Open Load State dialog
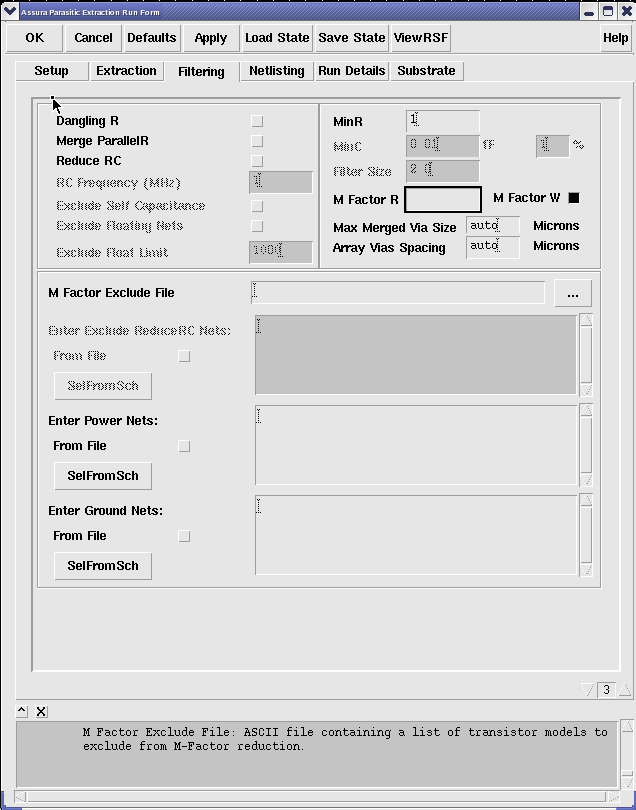This screenshot has height=810, width=636. 277,38
